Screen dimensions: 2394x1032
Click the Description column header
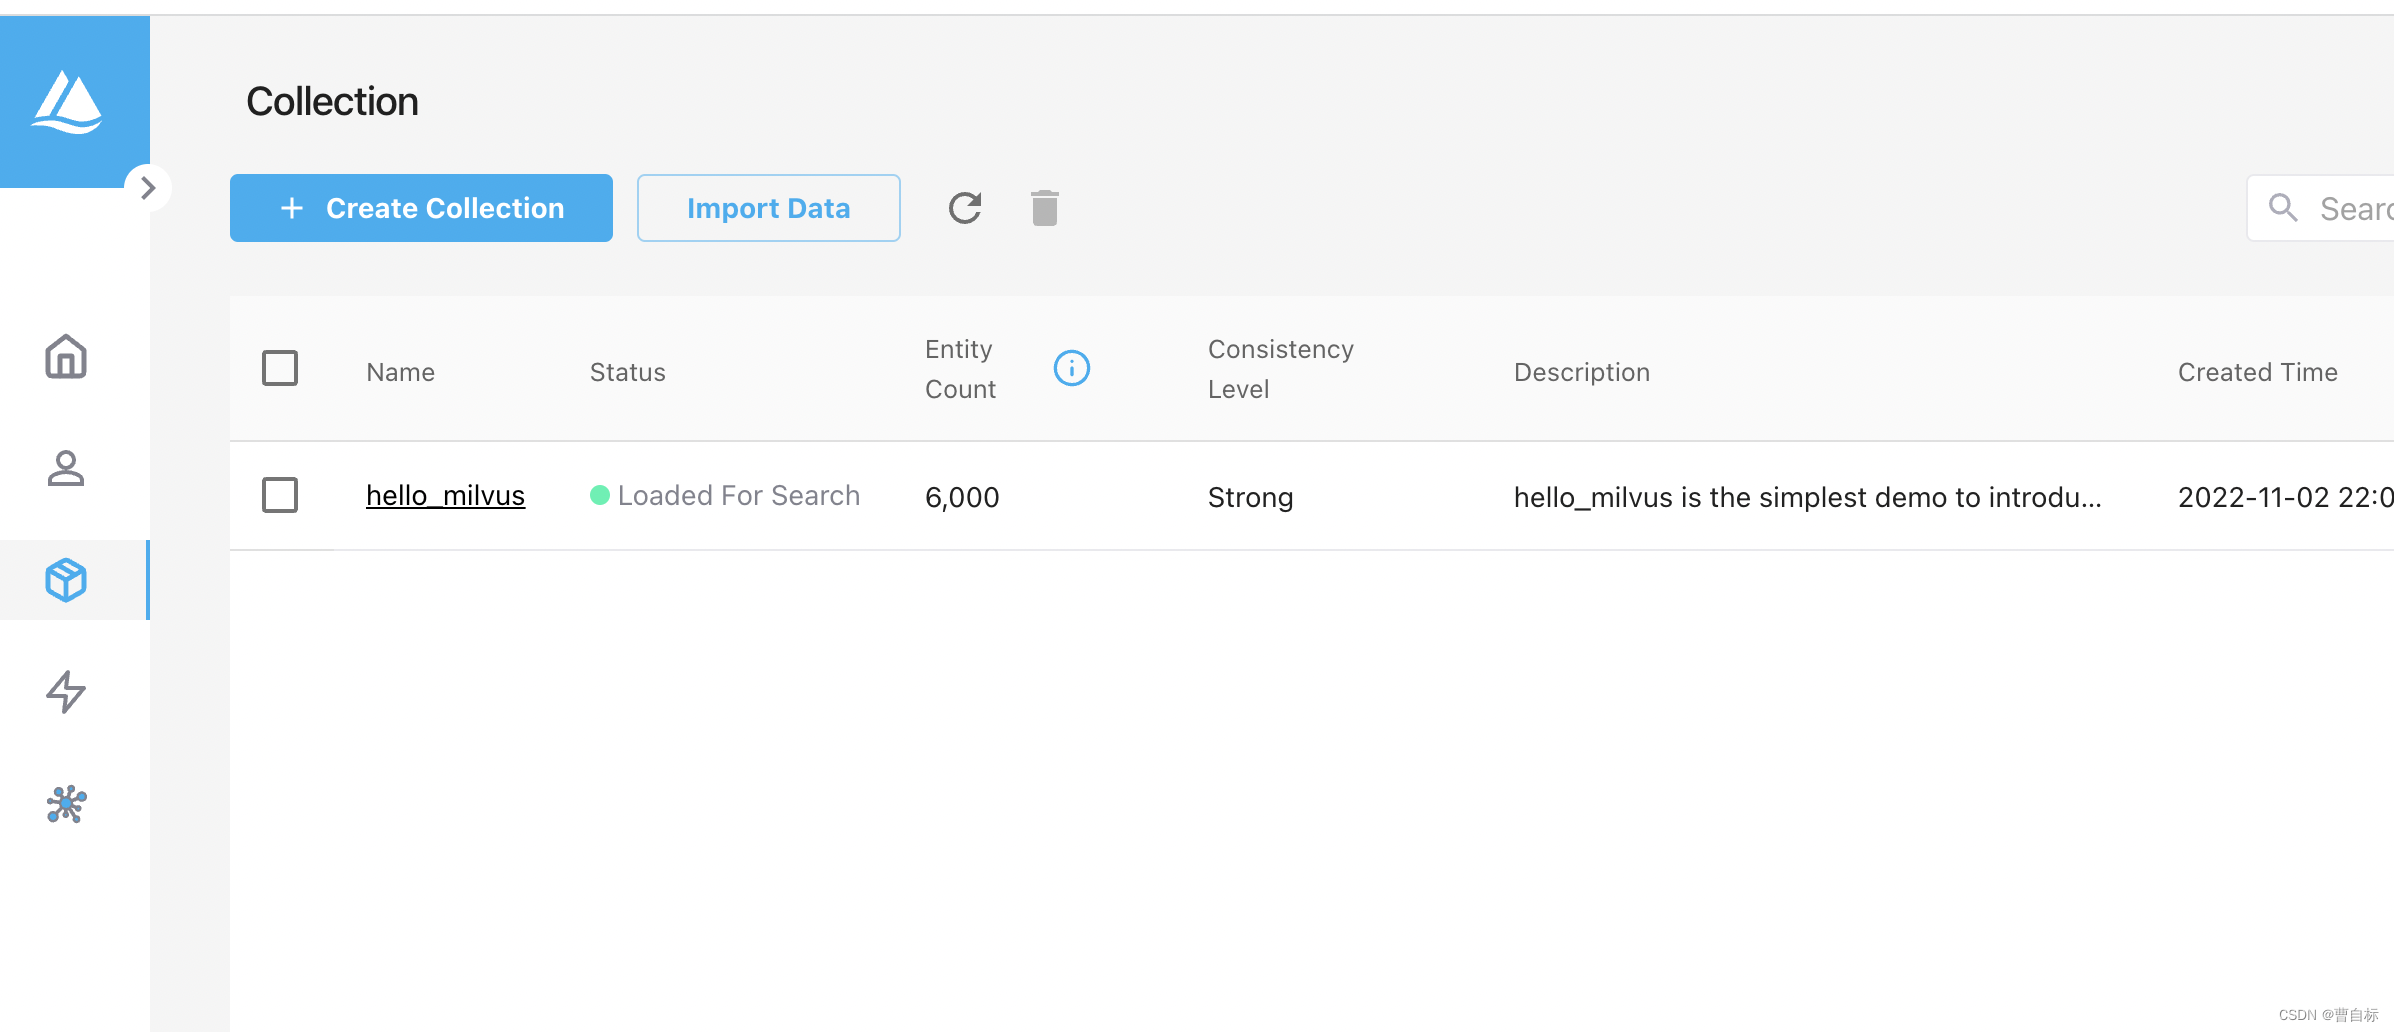coord(1582,372)
